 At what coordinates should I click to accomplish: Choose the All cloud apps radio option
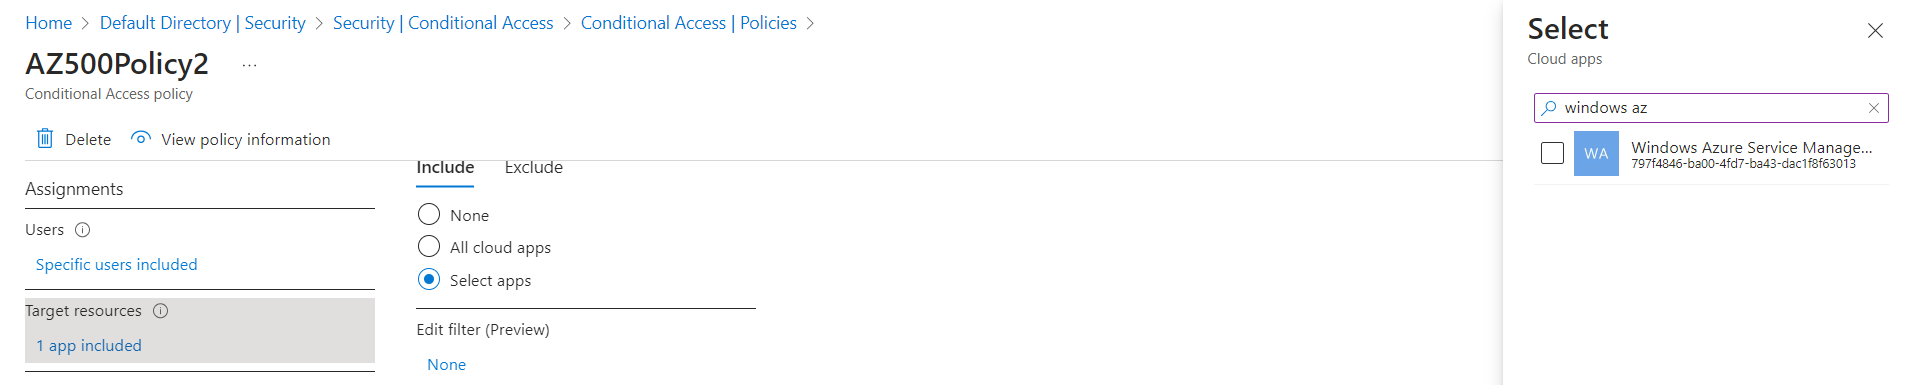pyautogui.click(x=429, y=246)
